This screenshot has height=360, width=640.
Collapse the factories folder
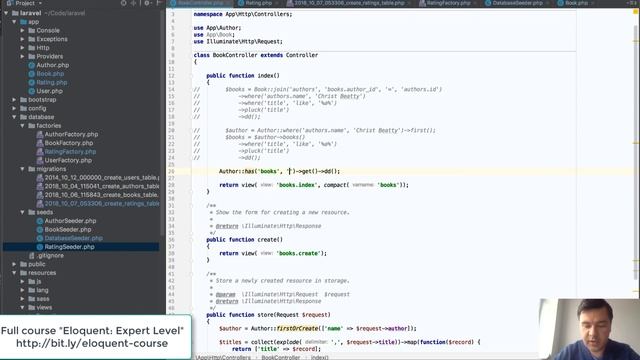[x=22, y=126]
